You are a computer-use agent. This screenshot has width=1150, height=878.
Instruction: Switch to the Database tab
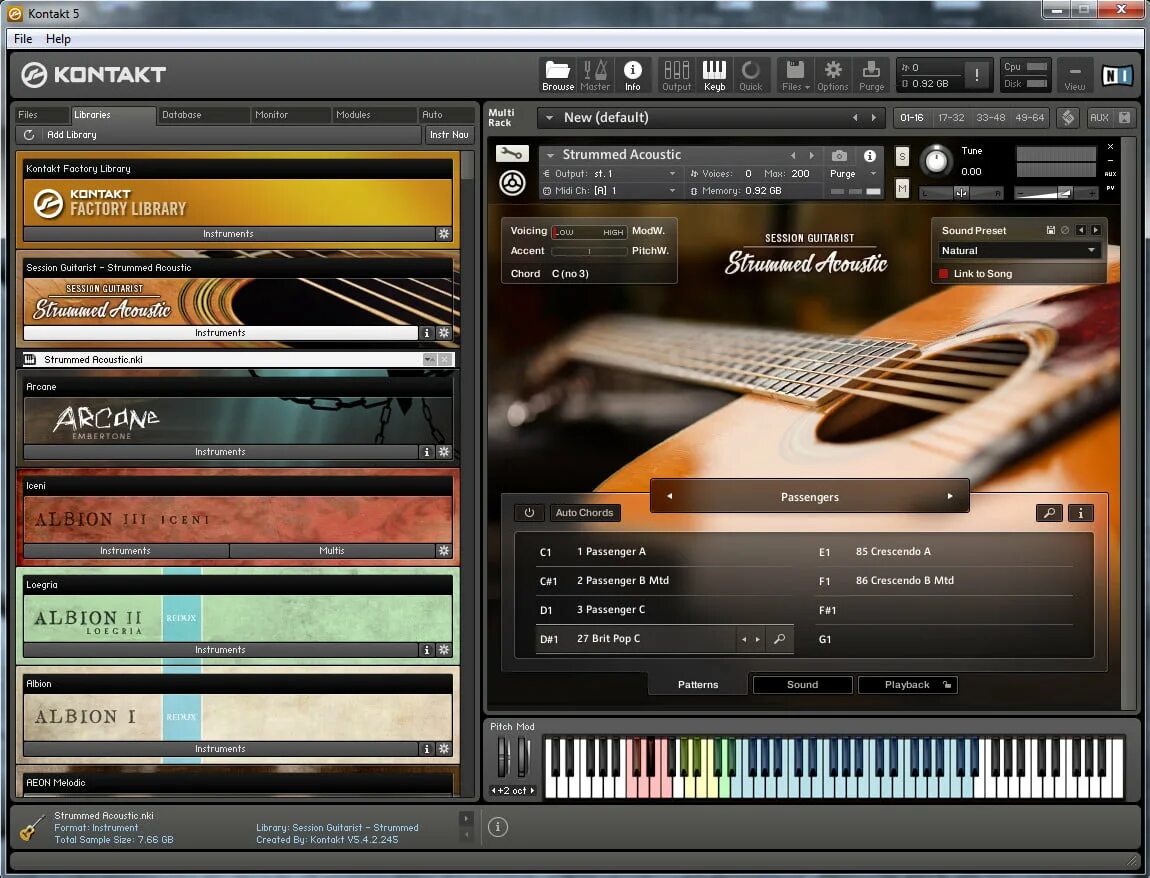pos(181,114)
